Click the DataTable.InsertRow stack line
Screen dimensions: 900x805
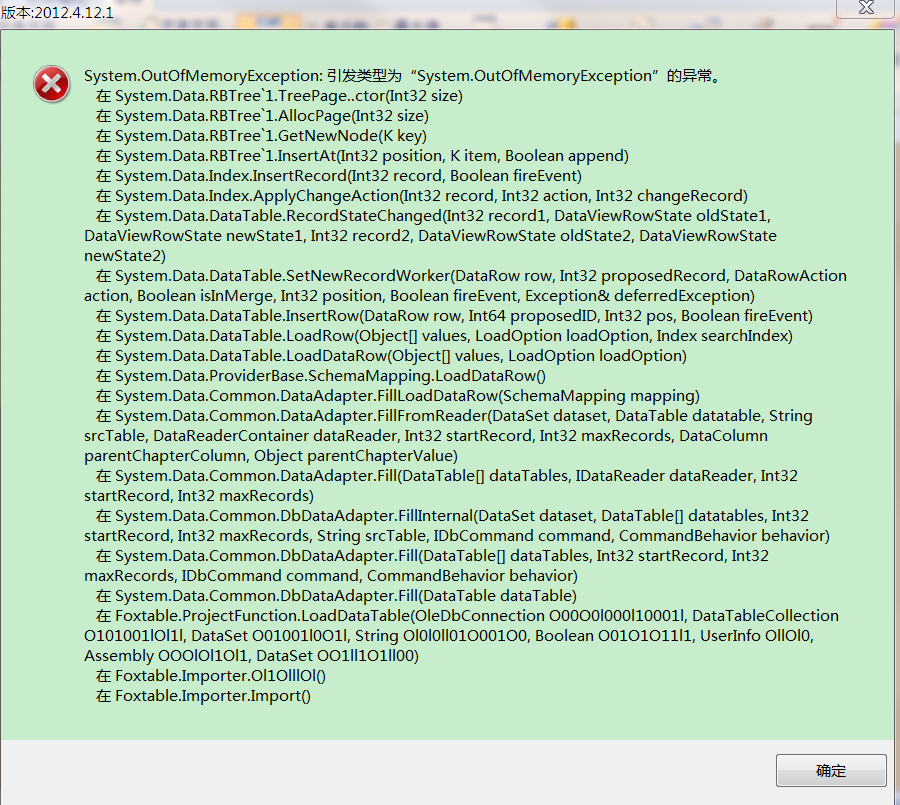(454, 316)
